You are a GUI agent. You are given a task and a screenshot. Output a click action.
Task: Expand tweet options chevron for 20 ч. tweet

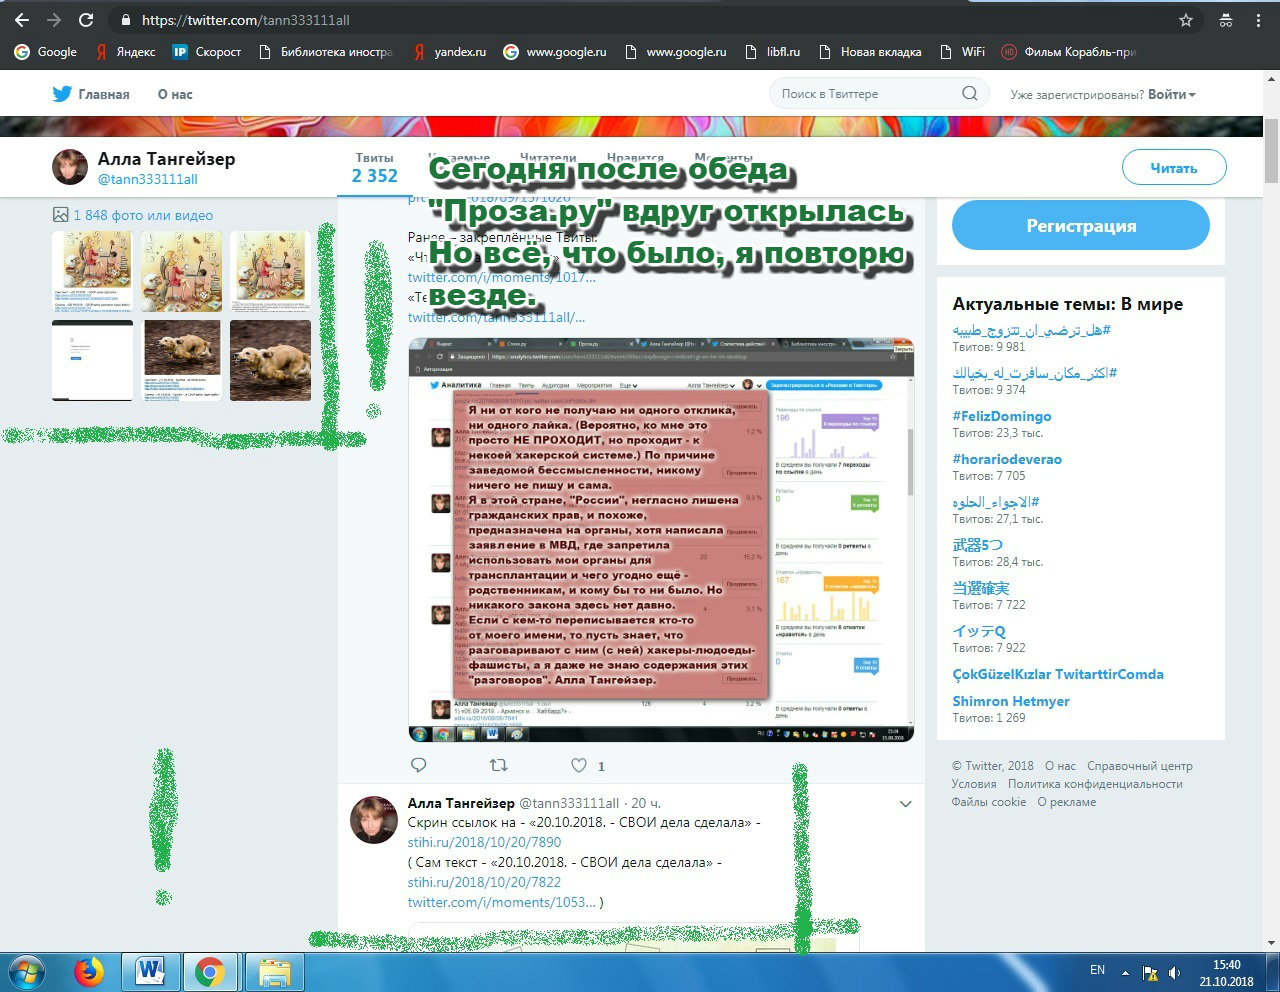(x=905, y=804)
